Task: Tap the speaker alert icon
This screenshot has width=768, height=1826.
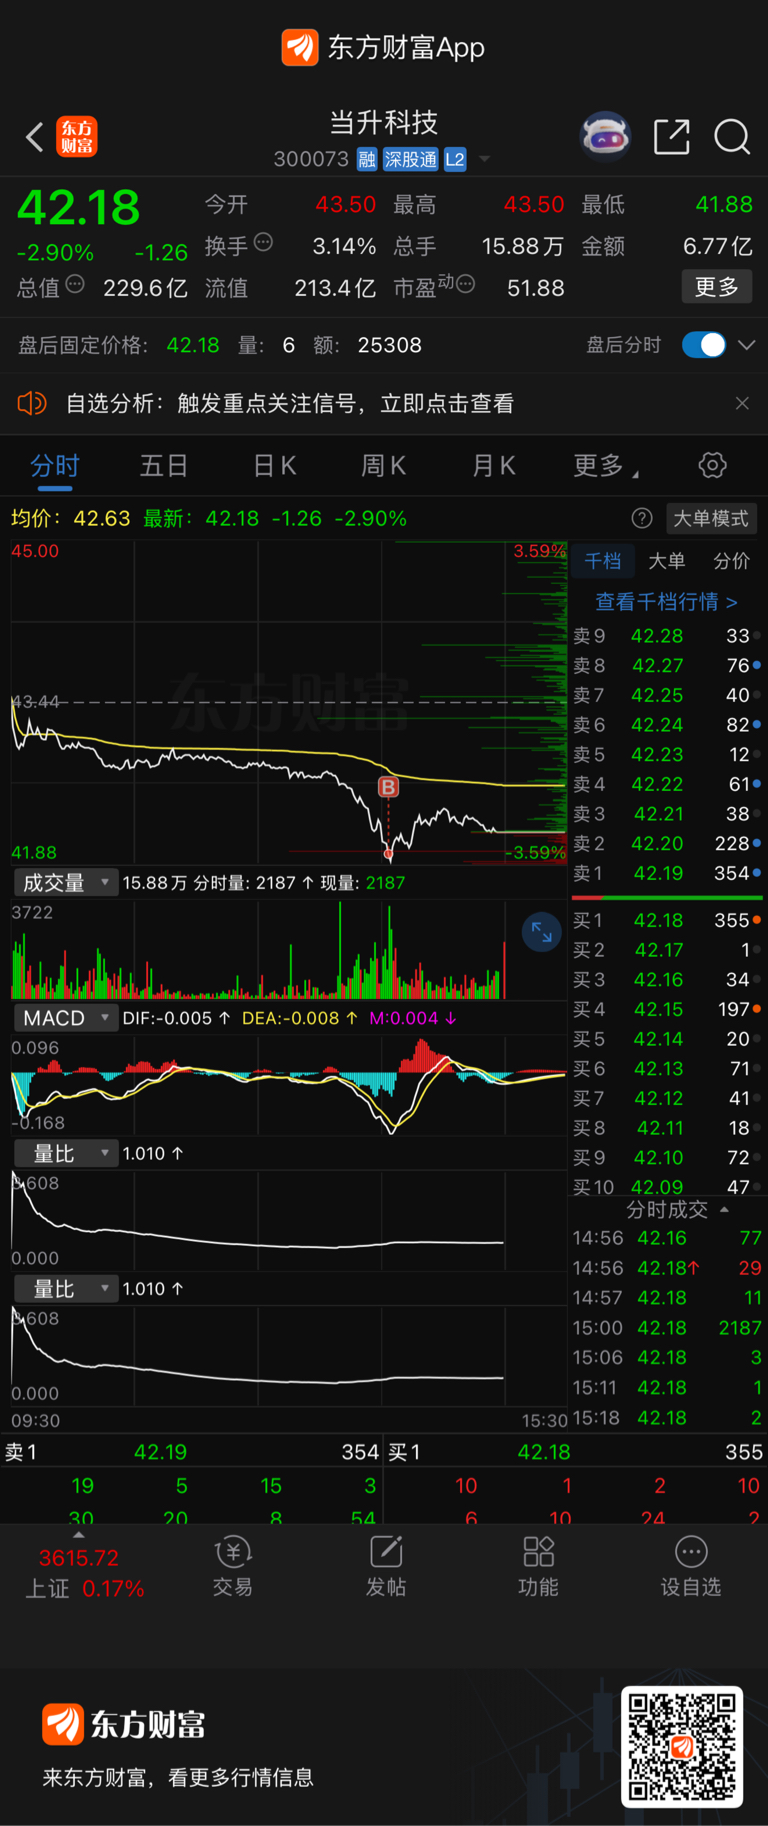Action: click(x=32, y=403)
